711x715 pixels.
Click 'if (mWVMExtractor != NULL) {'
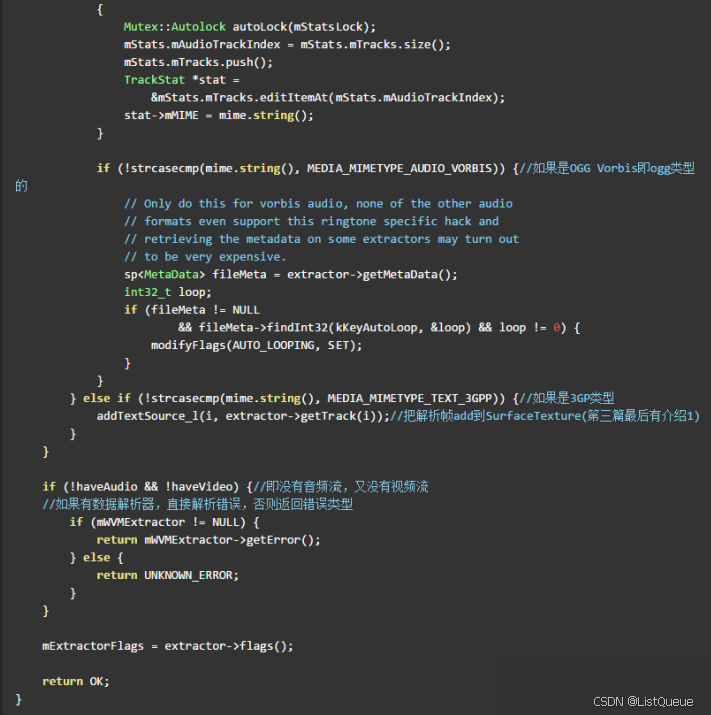coord(164,522)
